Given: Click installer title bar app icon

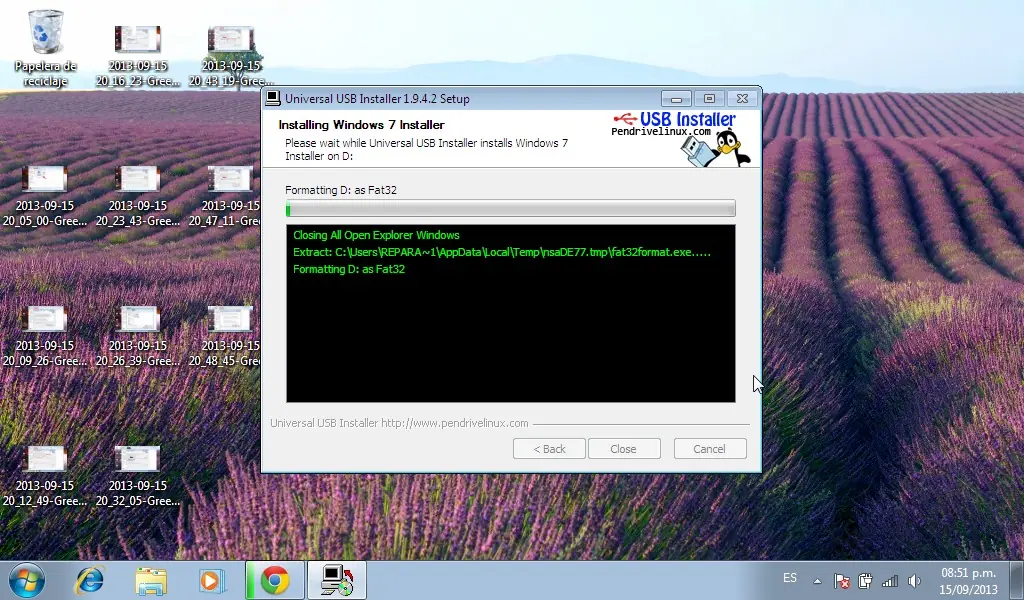Looking at the screenshot, I should click(273, 98).
